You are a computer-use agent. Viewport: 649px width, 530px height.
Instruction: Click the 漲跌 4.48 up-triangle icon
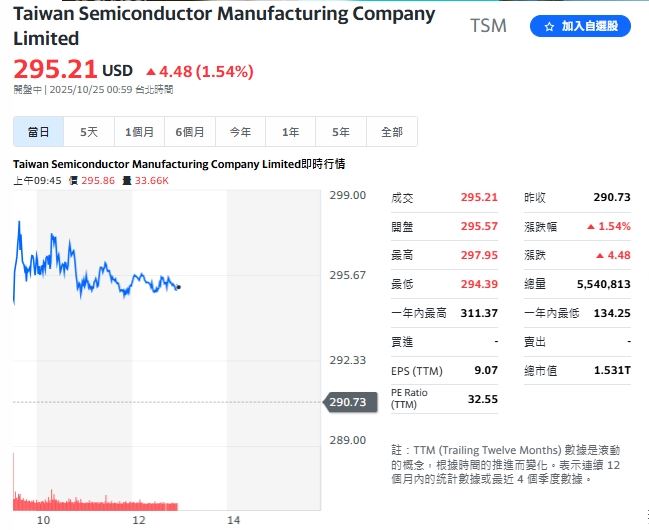click(598, 256)
